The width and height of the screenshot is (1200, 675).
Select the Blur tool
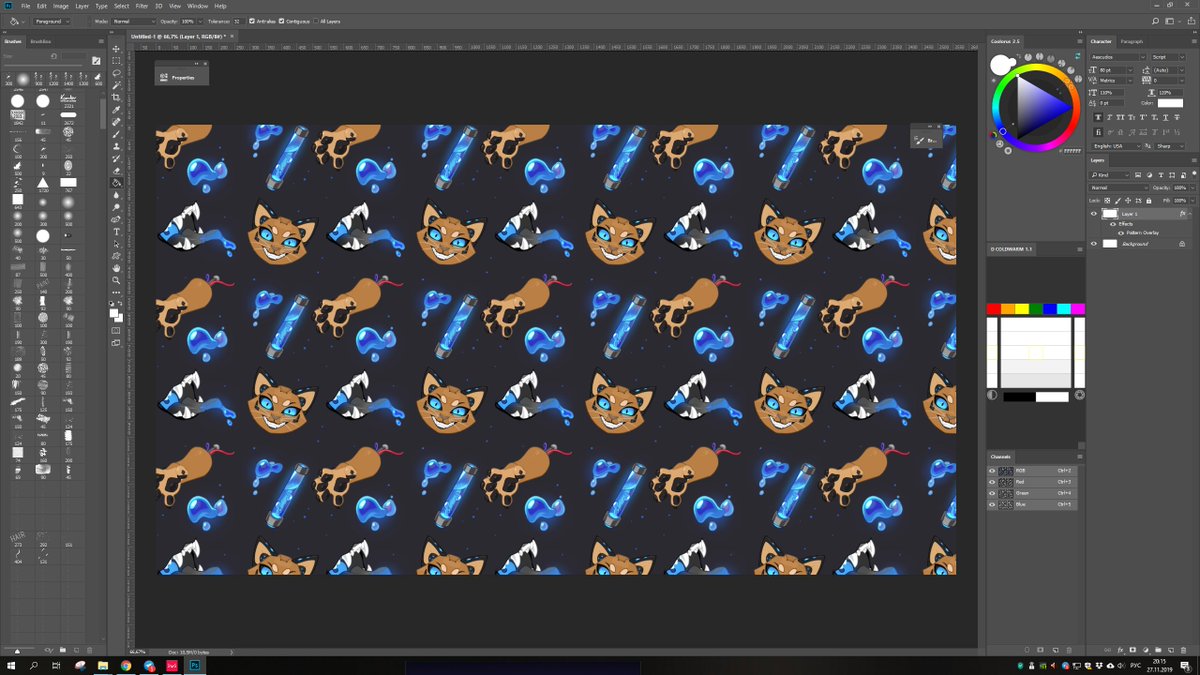click(116, 195)
